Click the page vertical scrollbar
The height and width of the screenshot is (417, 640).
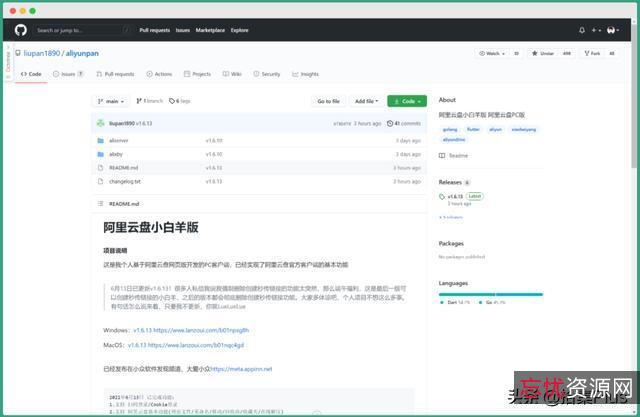coord(634,94)
